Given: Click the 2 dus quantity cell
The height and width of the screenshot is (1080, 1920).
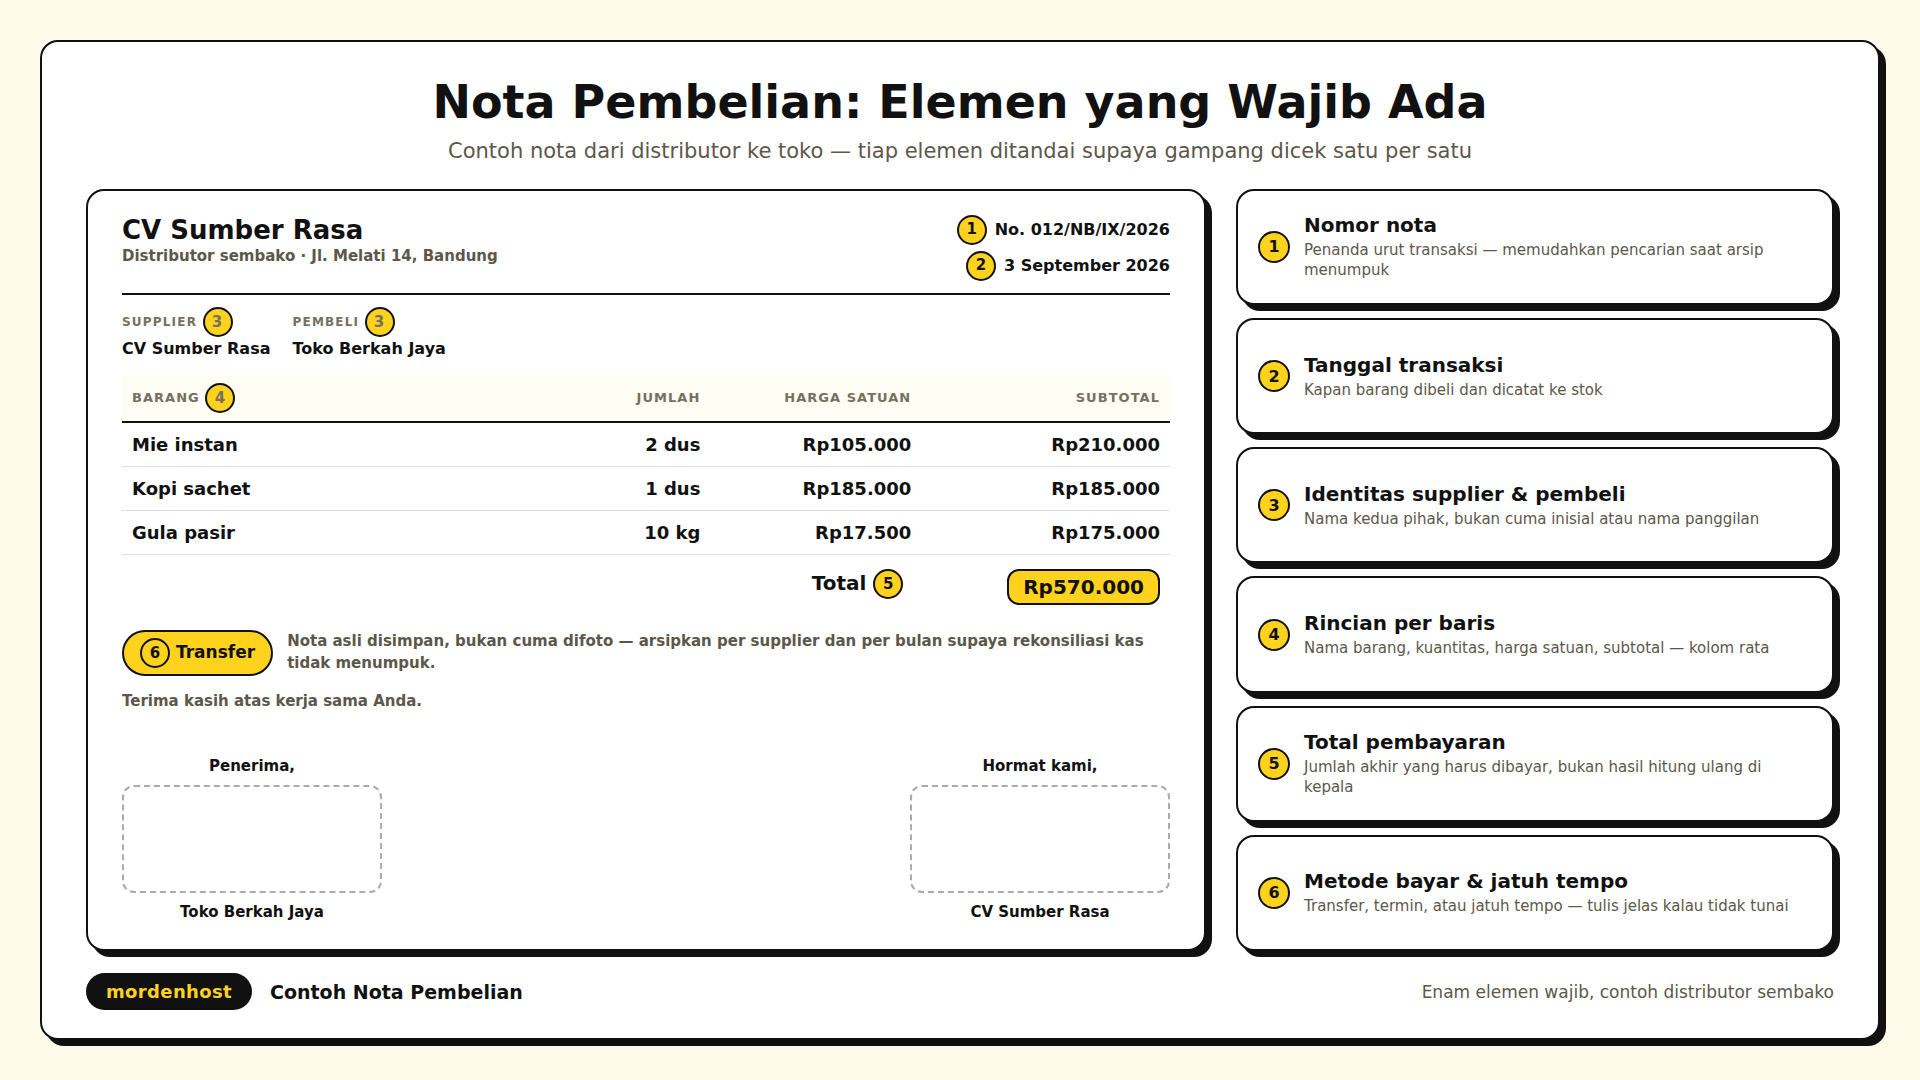Looking at the screenshot, I should (673, 445).
